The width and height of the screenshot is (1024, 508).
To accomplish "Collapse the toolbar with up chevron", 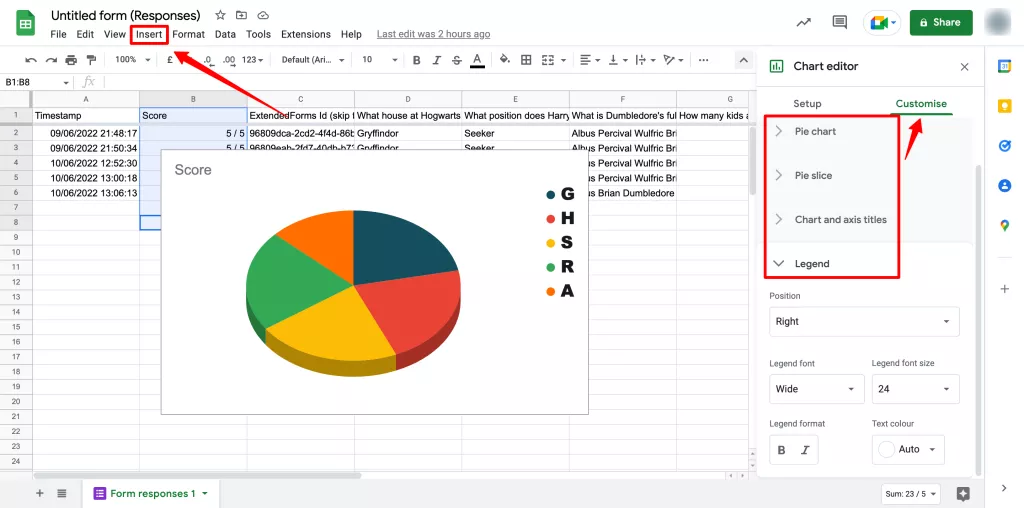I will pos(743,60).
